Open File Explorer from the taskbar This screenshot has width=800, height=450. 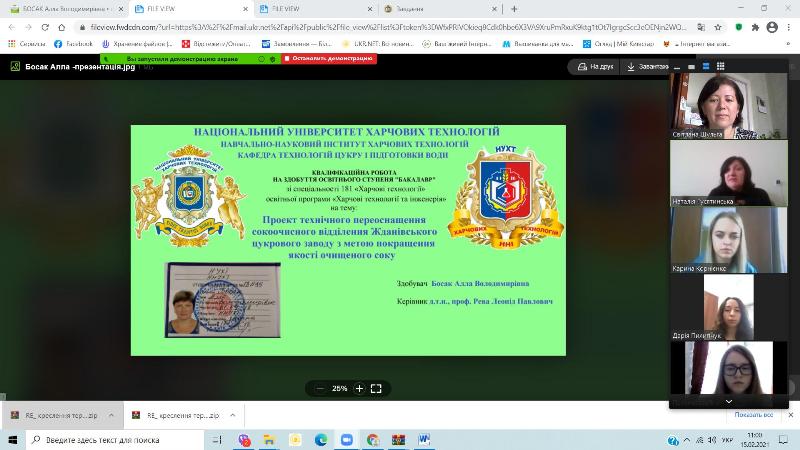269,440
